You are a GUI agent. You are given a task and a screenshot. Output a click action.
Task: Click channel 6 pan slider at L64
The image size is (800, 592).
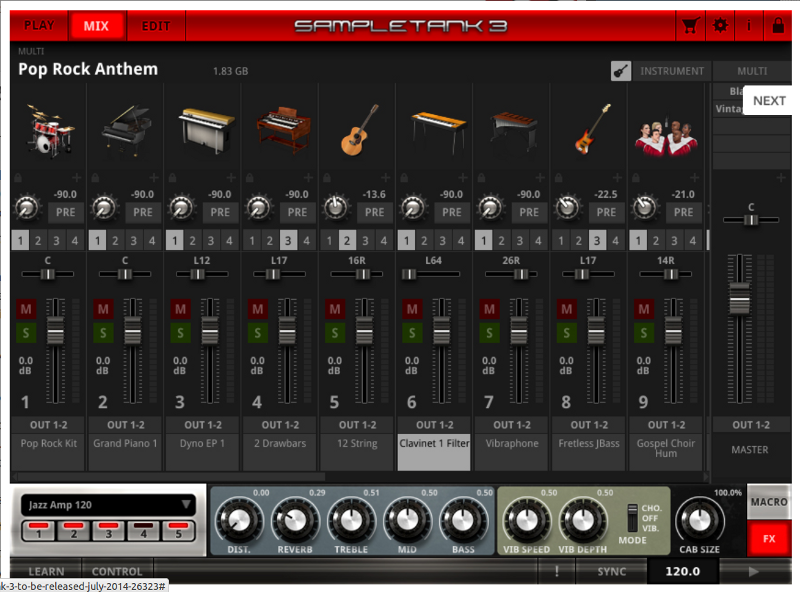click(x=409, y=274)
